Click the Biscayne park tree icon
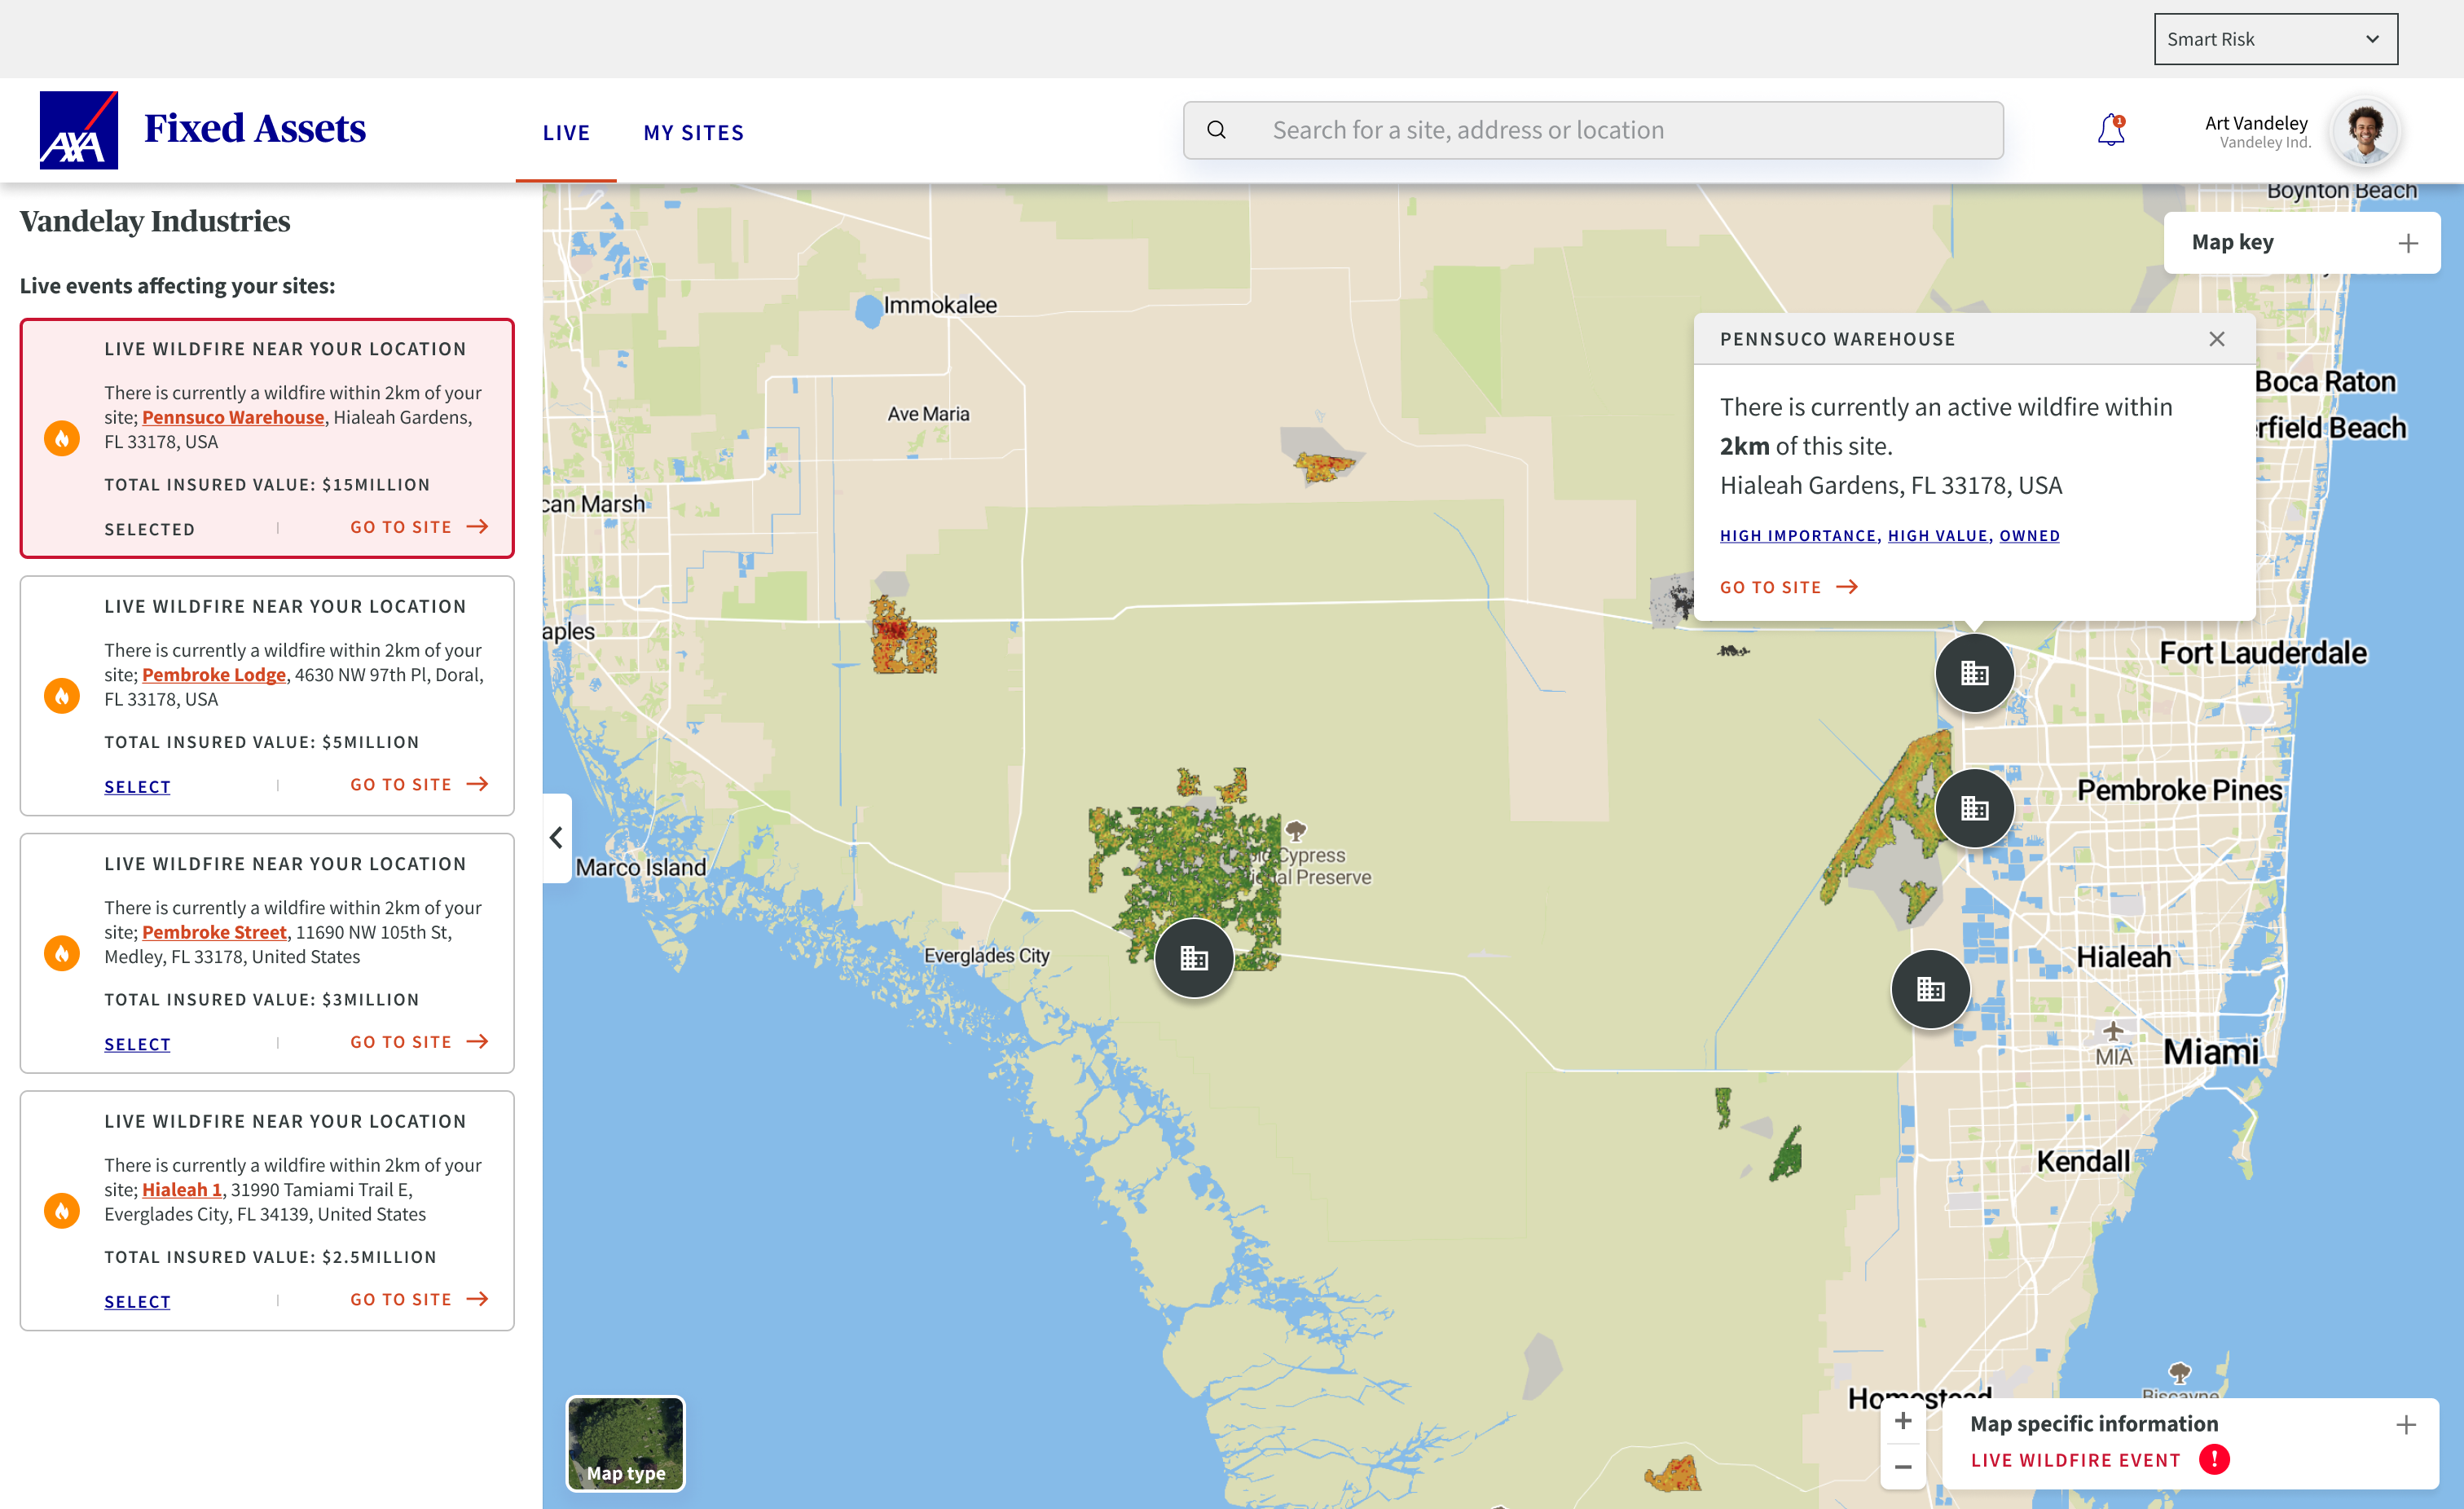This screenshot has width=2464, height=1509. (2179, 1371)
